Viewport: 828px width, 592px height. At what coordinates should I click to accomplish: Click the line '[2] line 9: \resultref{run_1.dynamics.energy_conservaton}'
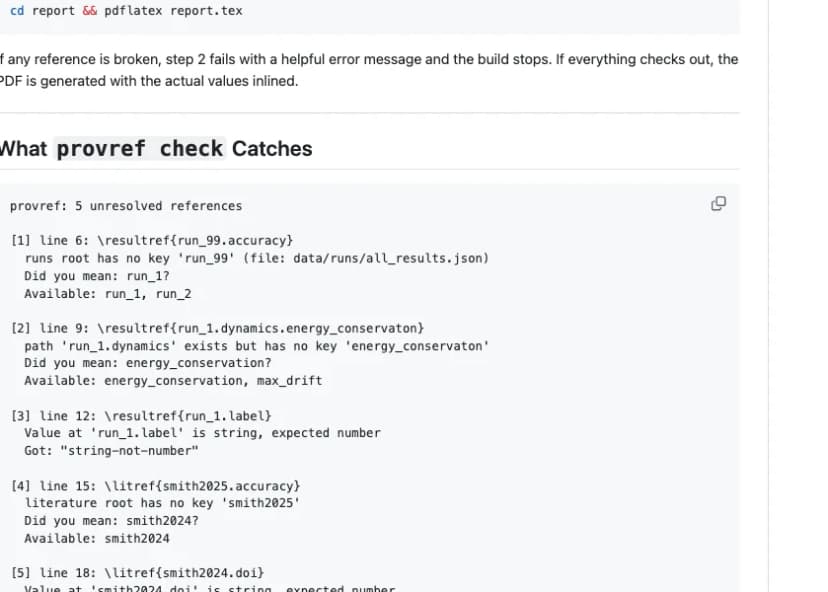[x=217, y=328]
